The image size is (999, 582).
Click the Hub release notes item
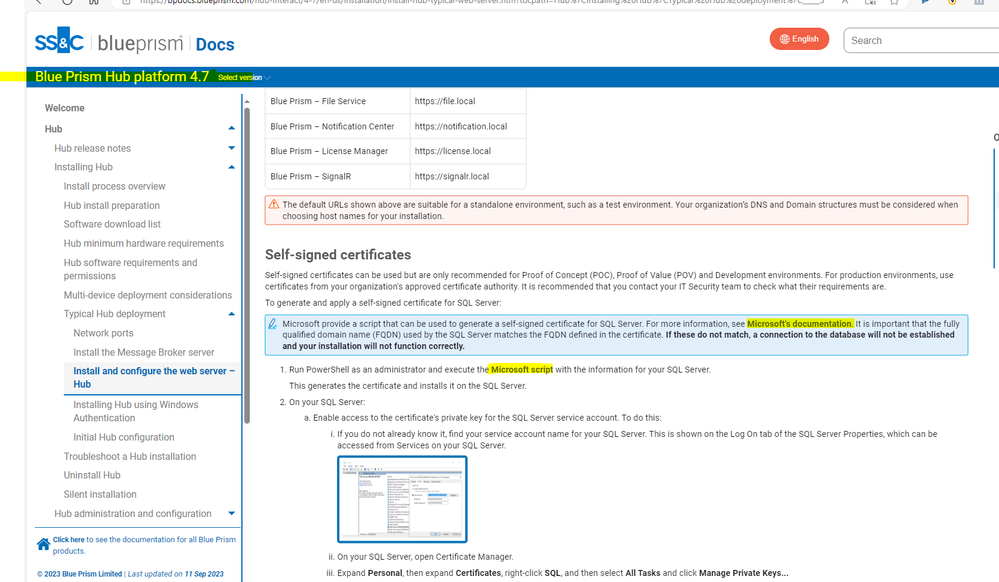[x=92, y=148]
